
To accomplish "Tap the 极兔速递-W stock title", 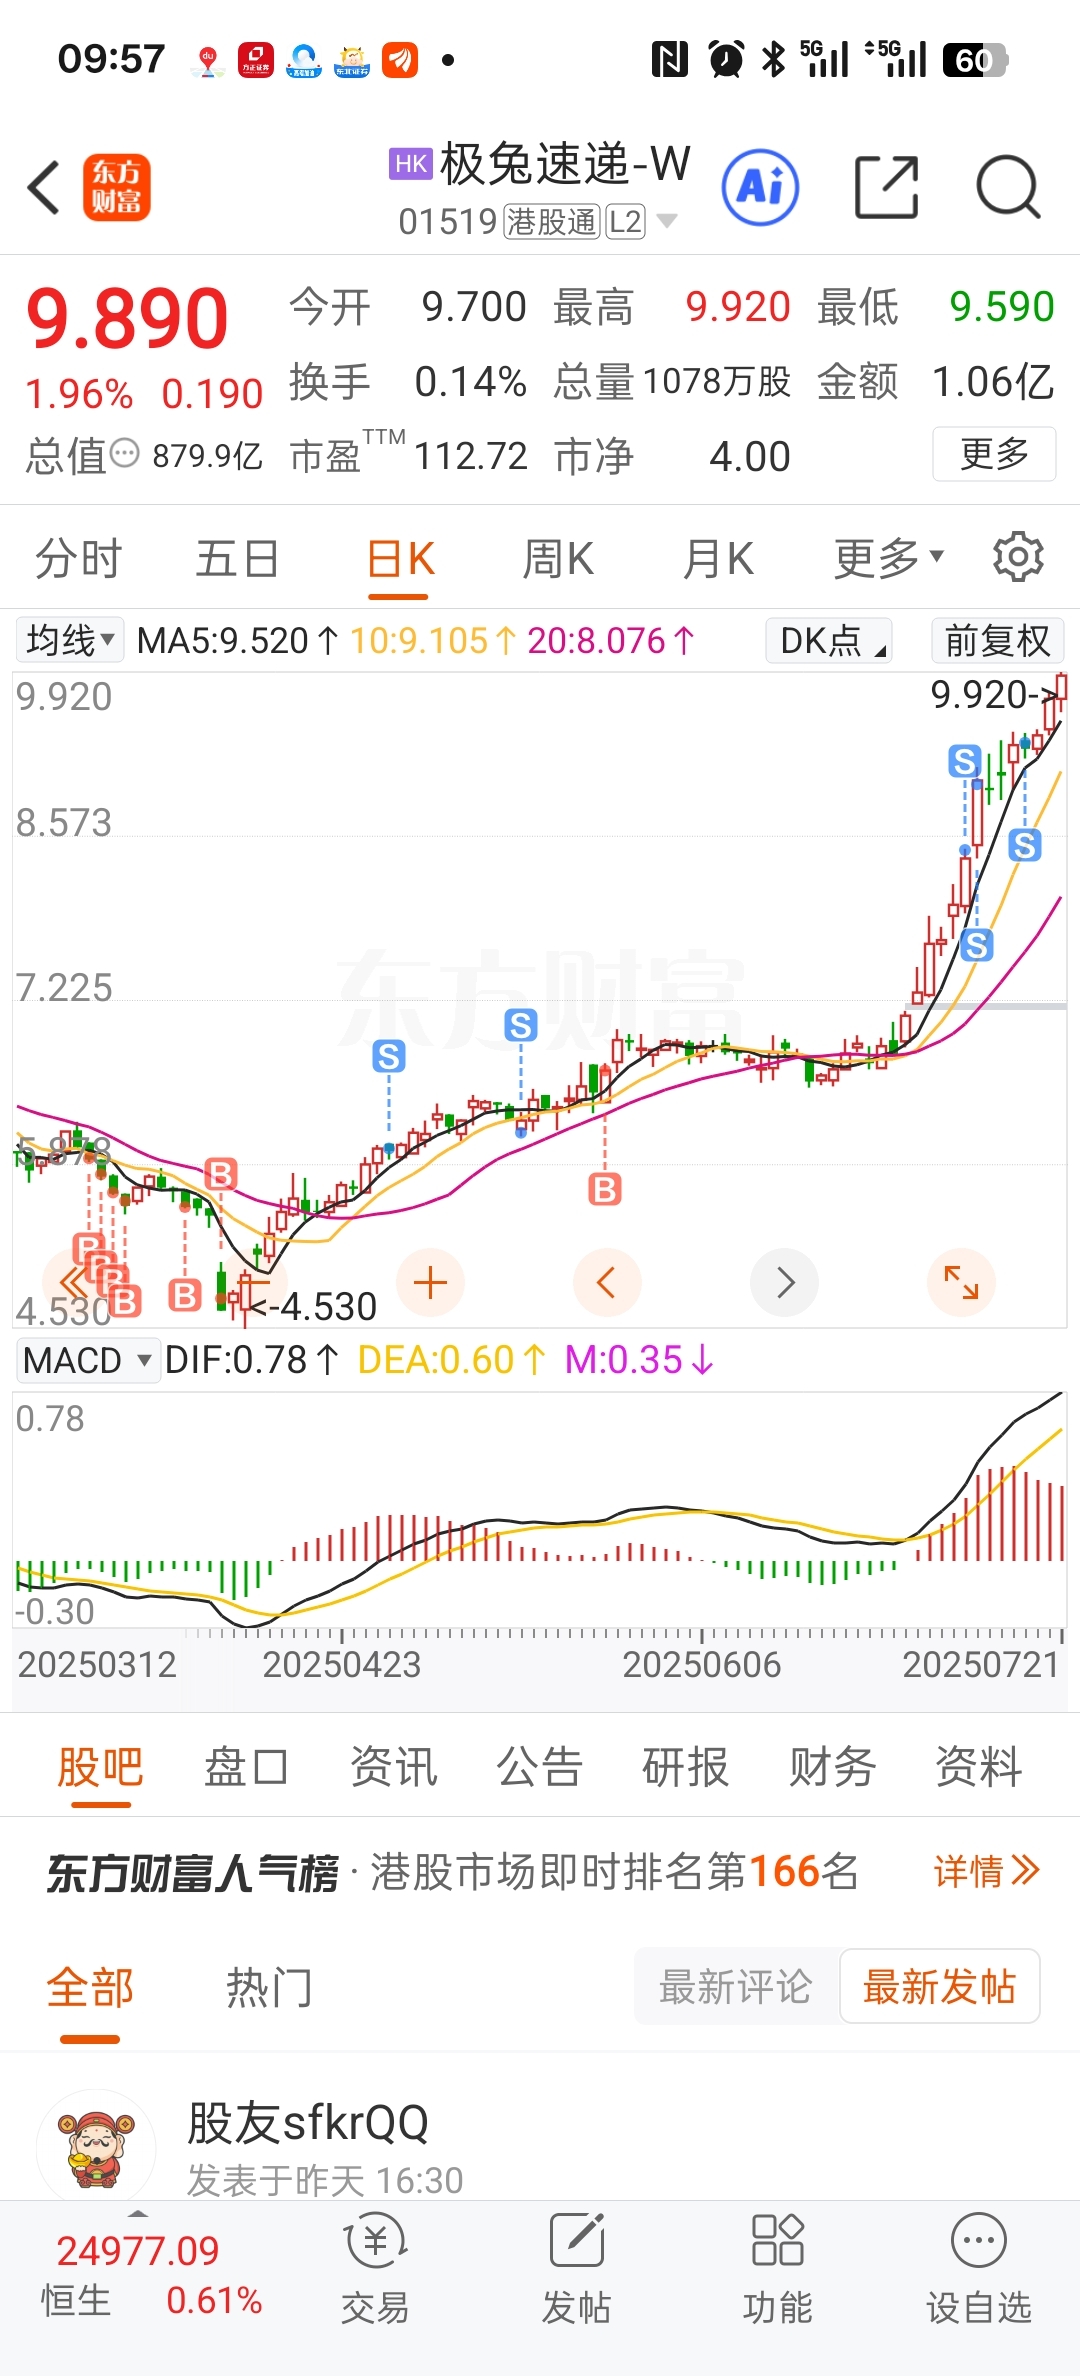I will pos(565,163).
